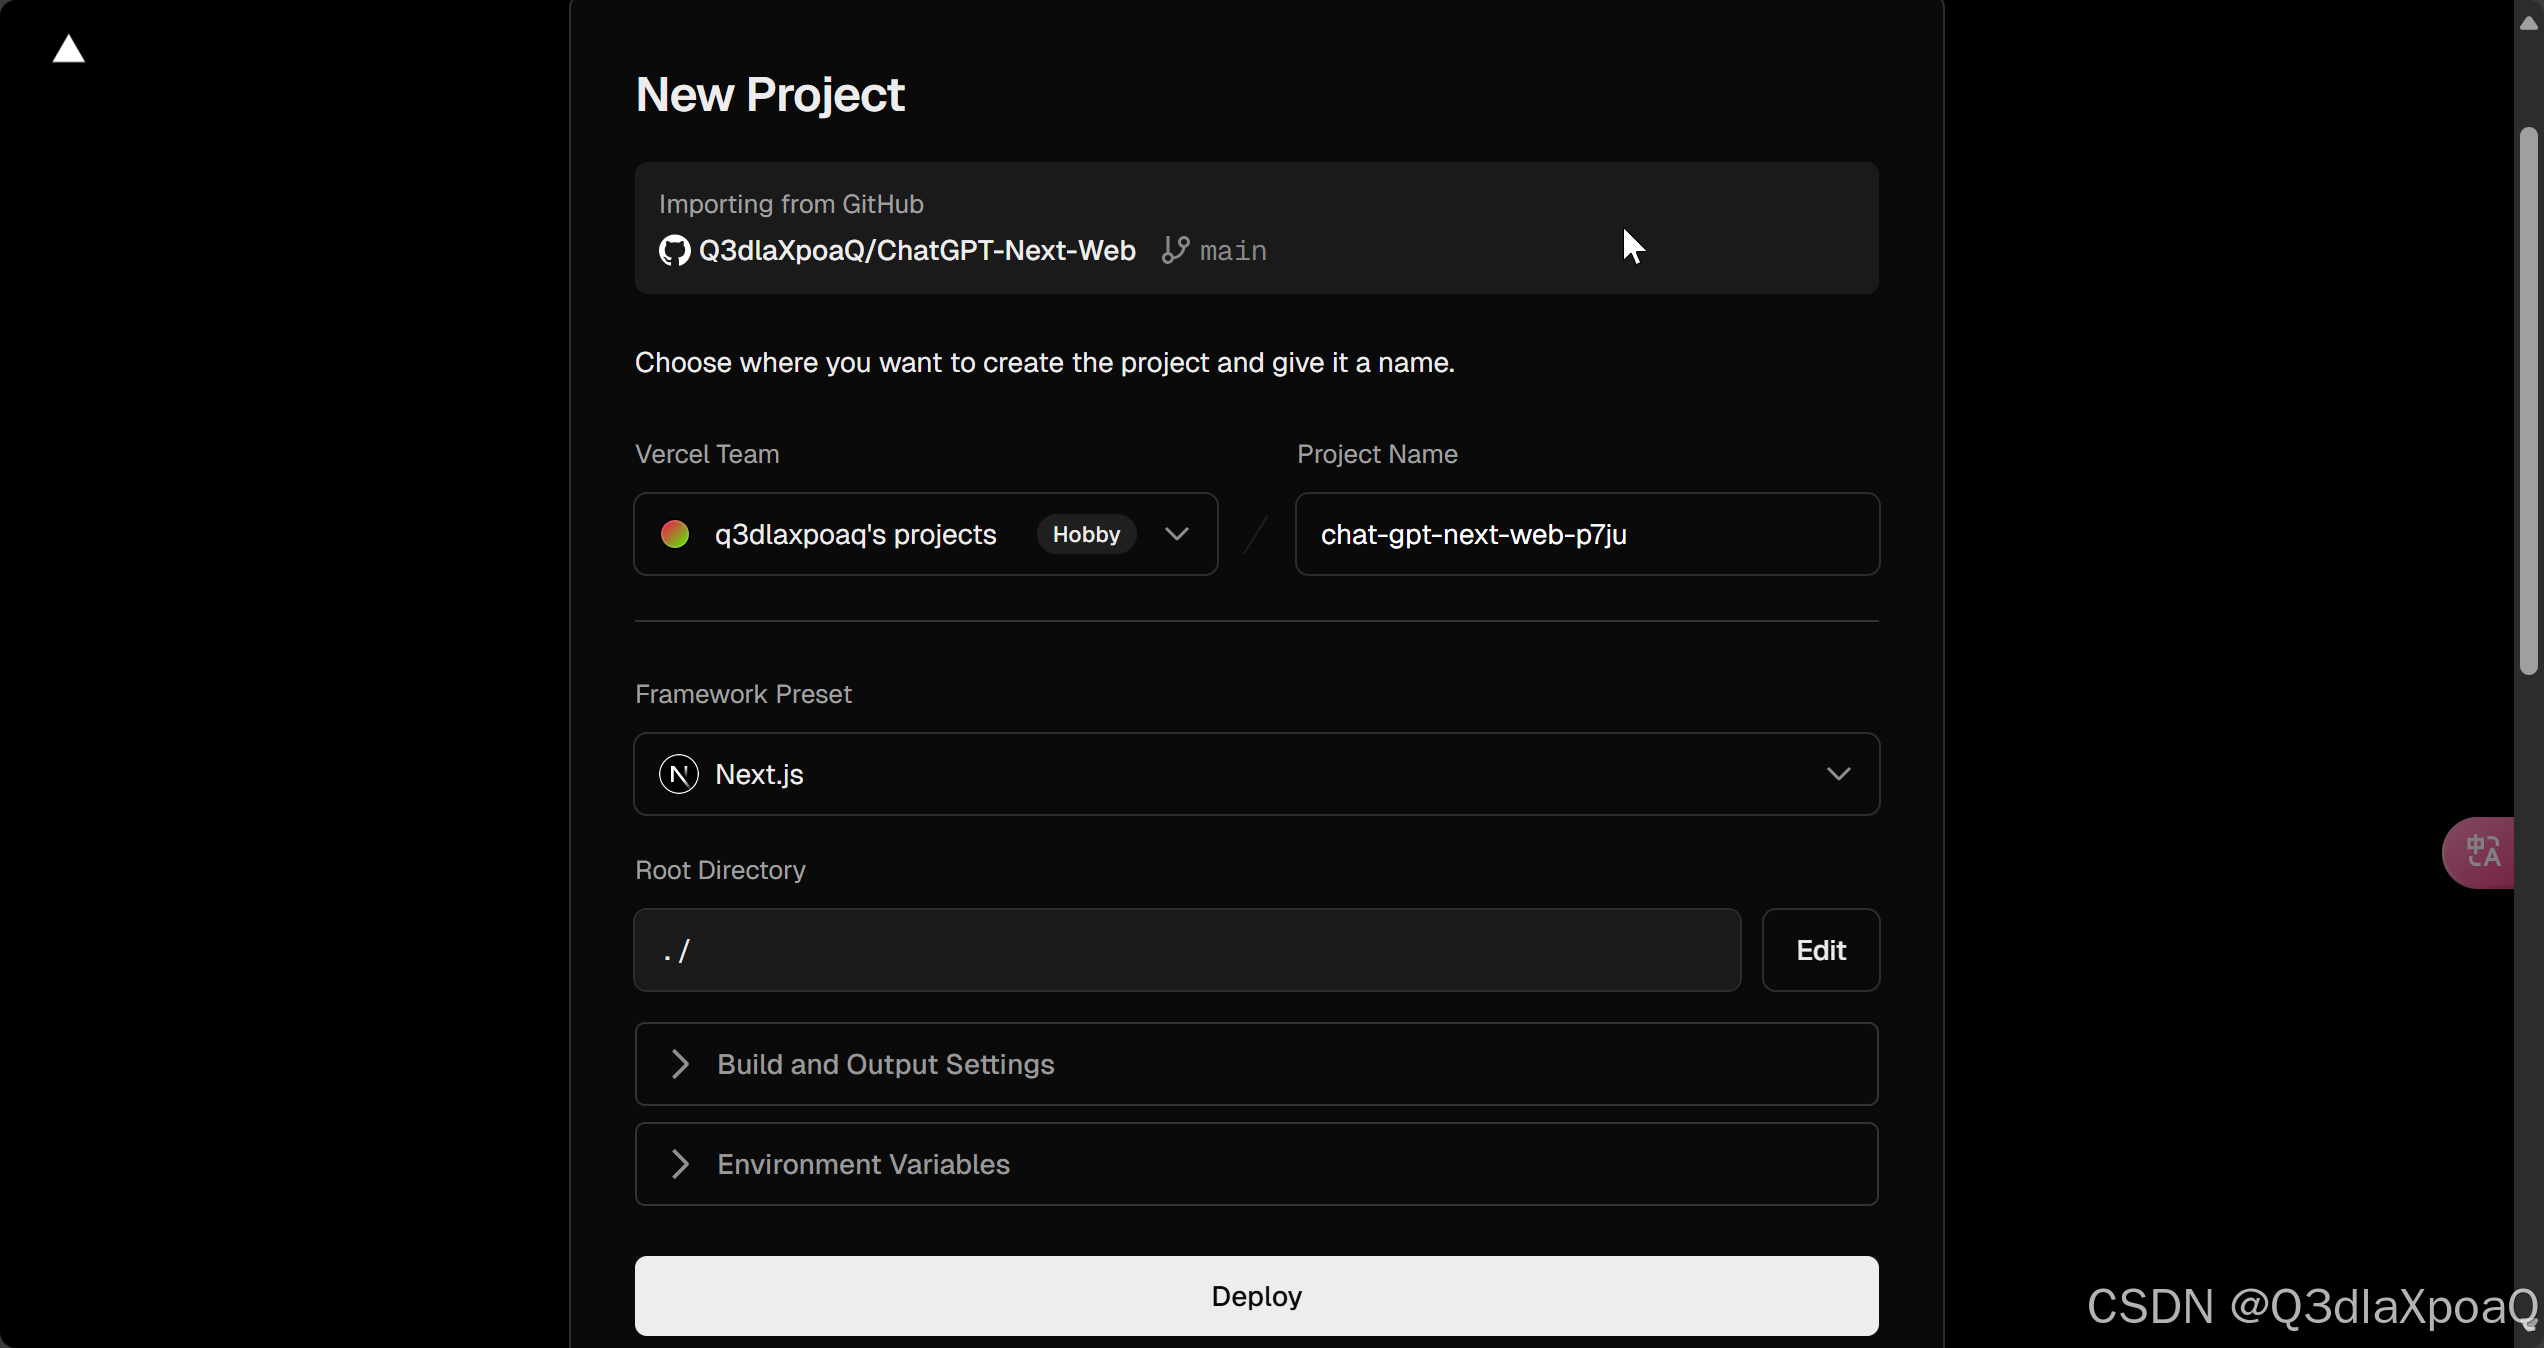The width and height of the screenshot is (2544, 1348).
Task: Click the vertical scrollbar thumb
Action: coord(2528,400)
